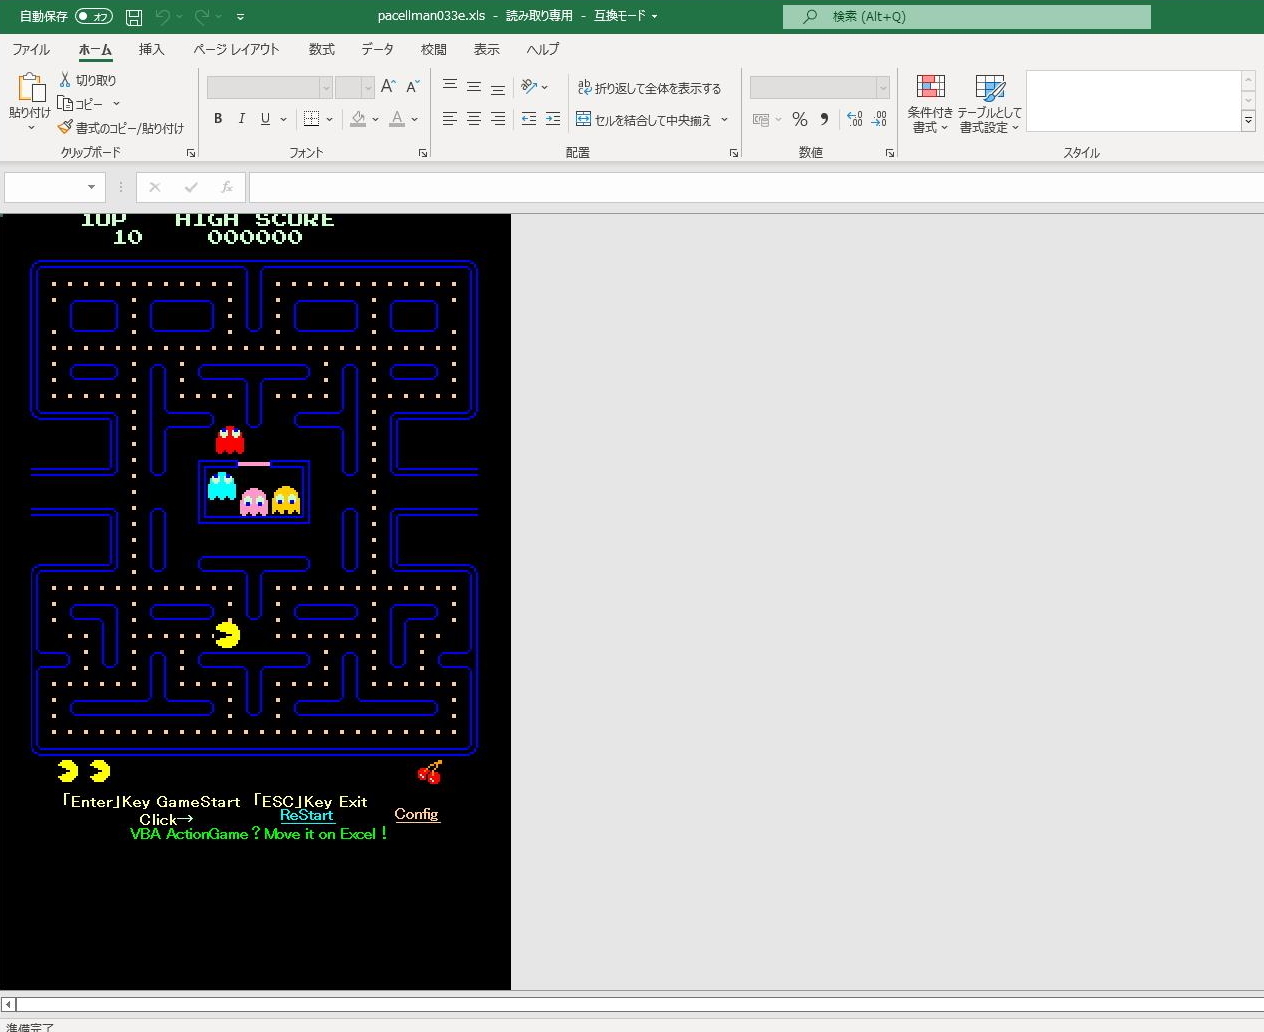Image resolution: width=1264 pixels, height=1032 pixels.
Task: Open the フォント dialog launcher
Action: (423, 153)
